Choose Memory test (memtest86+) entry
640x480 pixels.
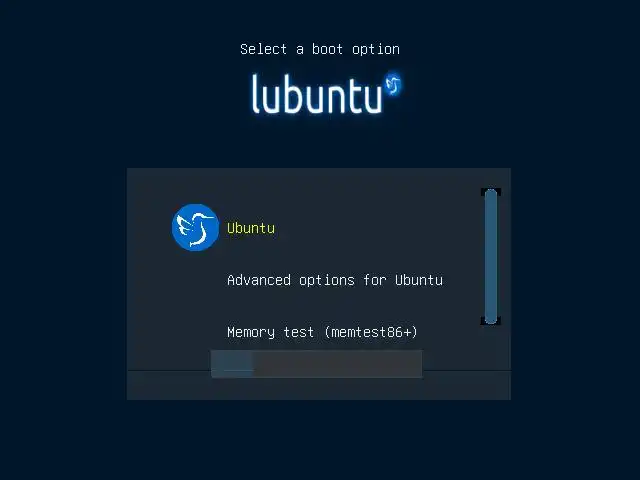pos(322,332)
